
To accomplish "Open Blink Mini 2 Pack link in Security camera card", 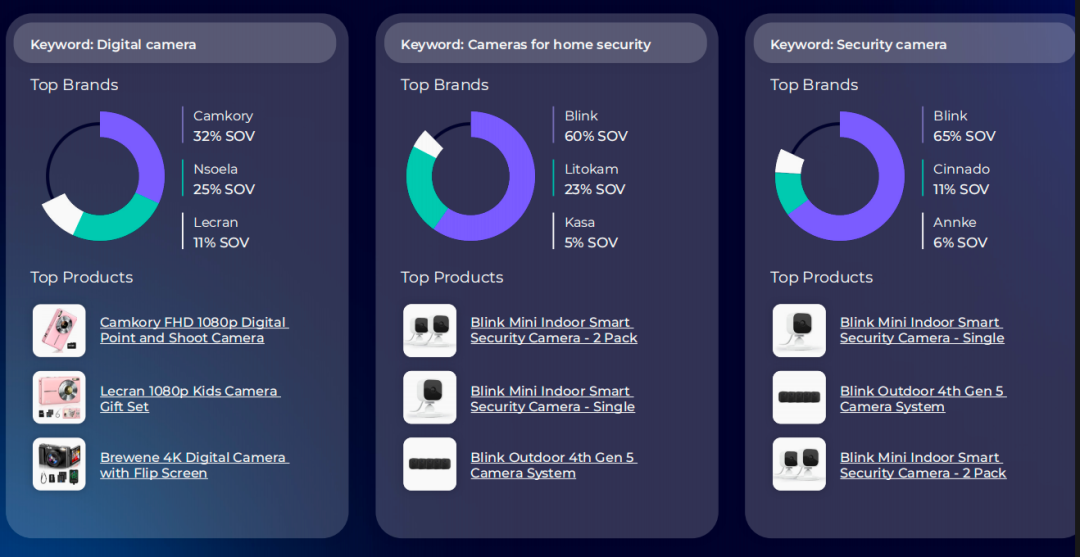I will point(923,465).
